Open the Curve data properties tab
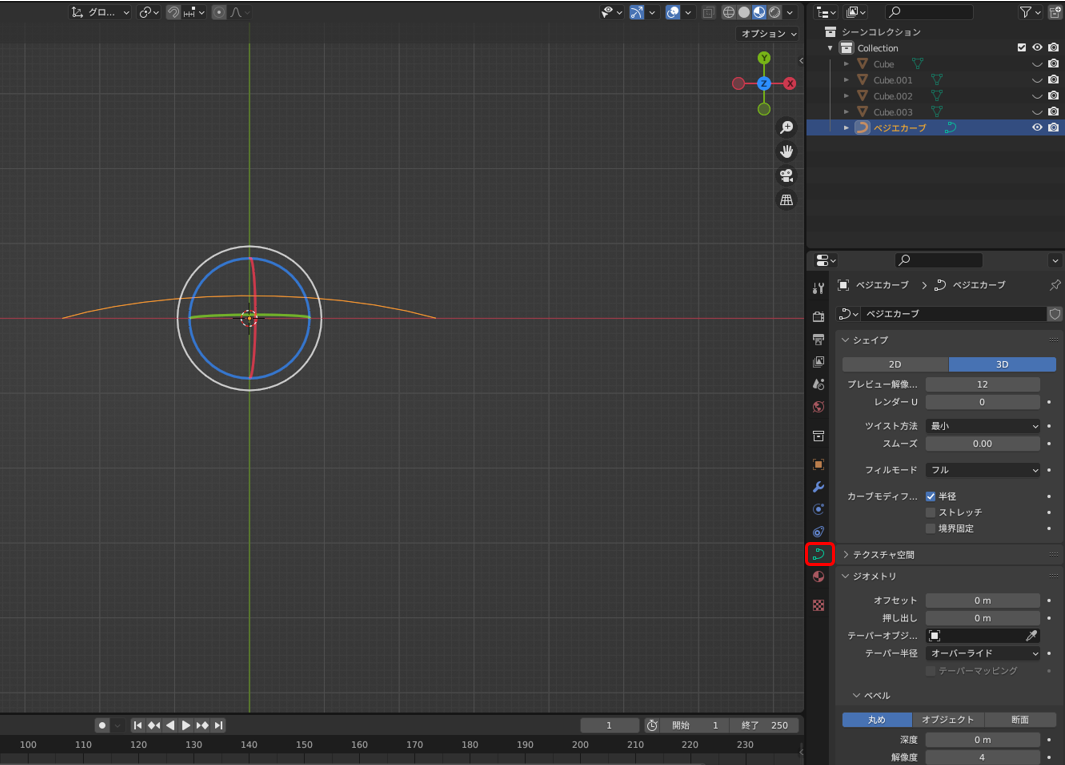The height and width of the screenshot is (765, 1065). click(x=819, y=554)
